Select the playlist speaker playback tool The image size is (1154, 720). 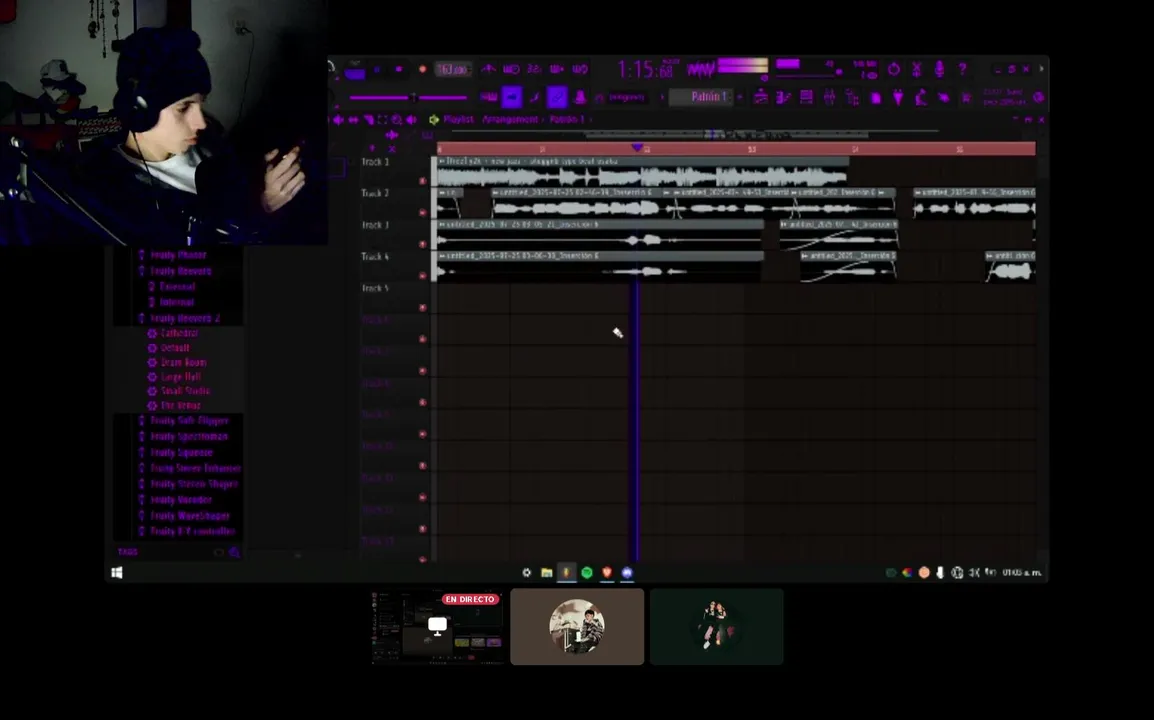point(411,119)
